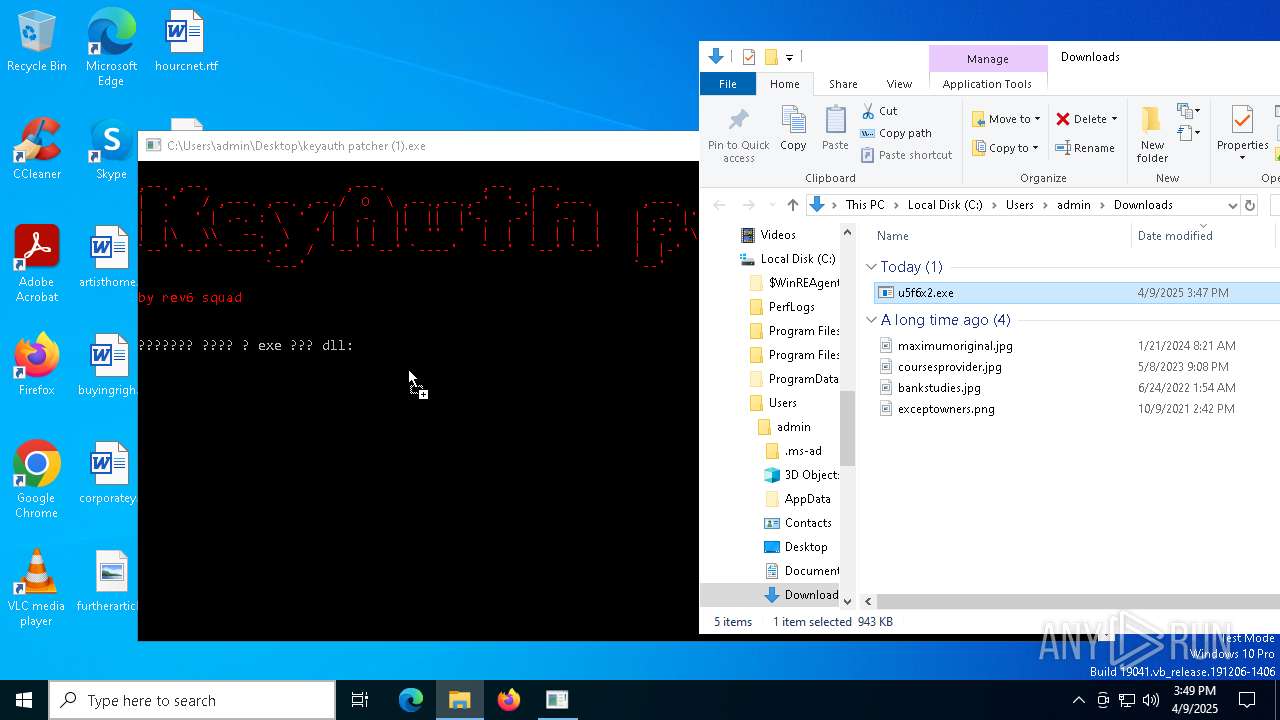1280x720 pixels.
Task: Open the Windows Start menu
Action: [x=24, y=700]
